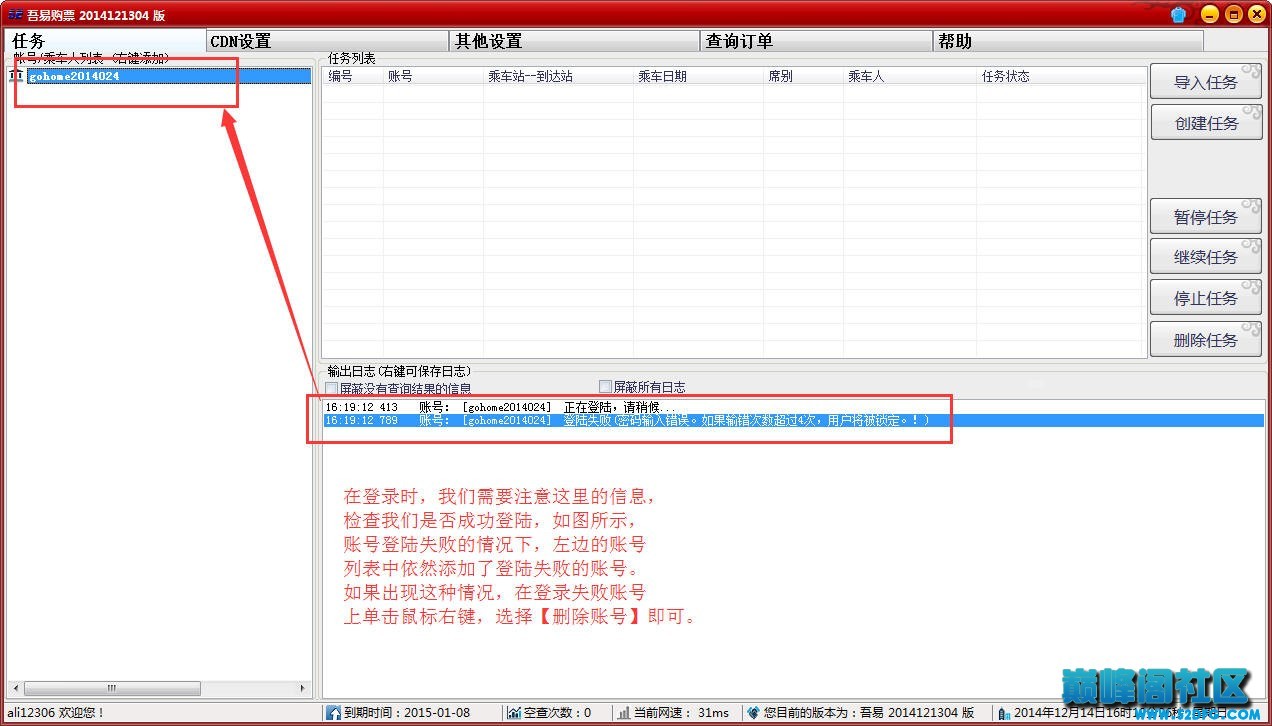Click the 到期时间 2015-01-08 status text

click(407, 713)
